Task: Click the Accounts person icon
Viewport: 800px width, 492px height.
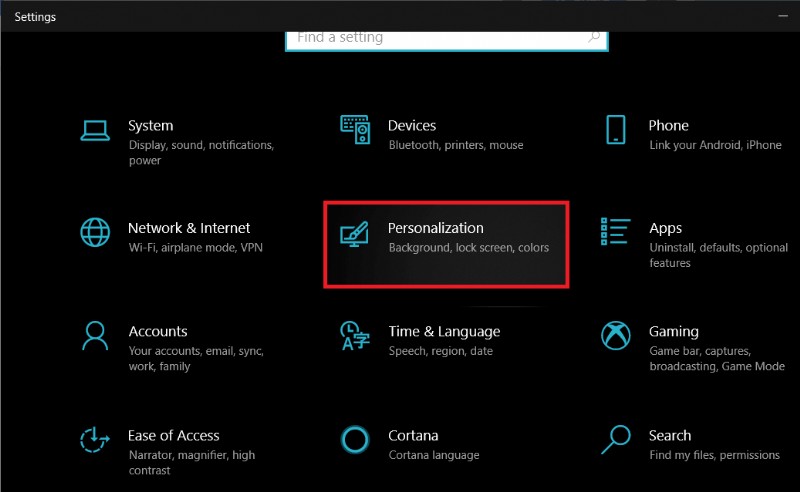Action: [95, 335]
